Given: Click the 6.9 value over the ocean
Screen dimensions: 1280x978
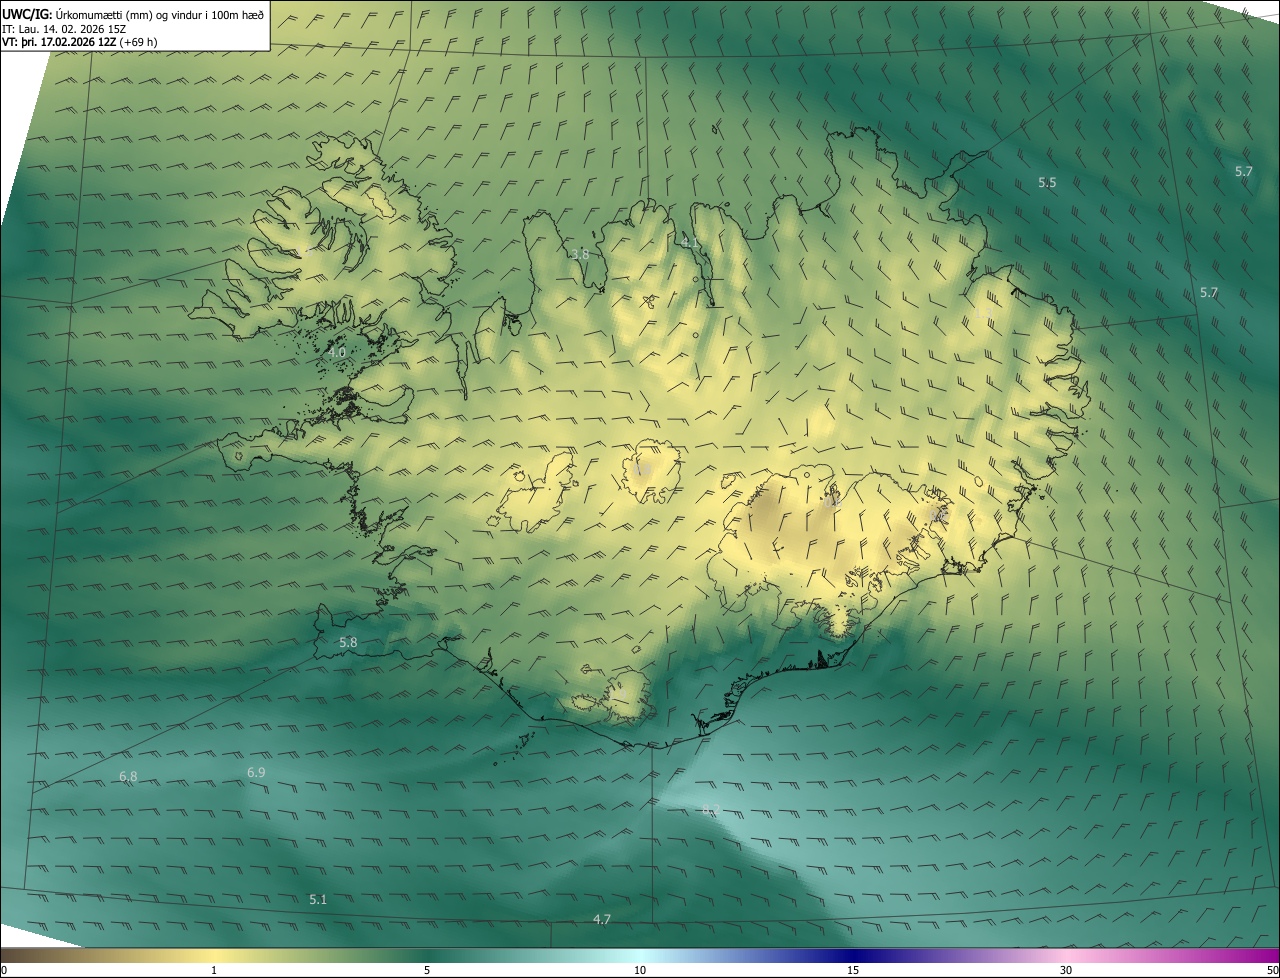Looking at the screenshot, I should pyautogui.click(x=256, y=773).
